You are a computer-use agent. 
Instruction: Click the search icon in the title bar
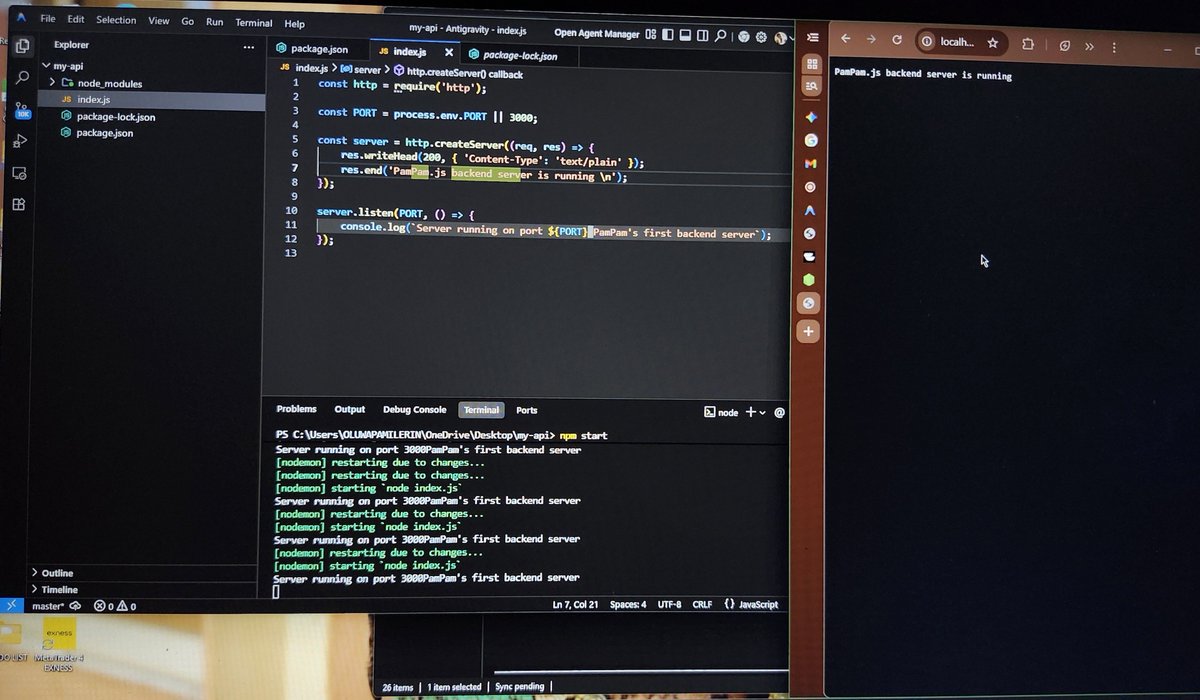(x=720, y=35)
